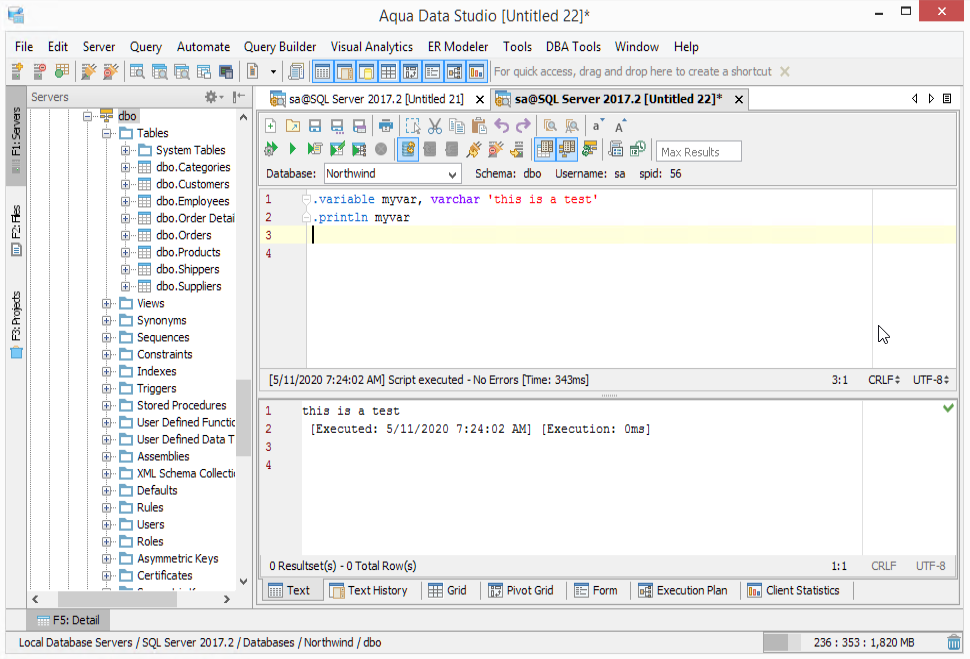Screen dimensions: 970x659
Task: Open the Database dropdown showing Northwind
Action: coord(392,174)
